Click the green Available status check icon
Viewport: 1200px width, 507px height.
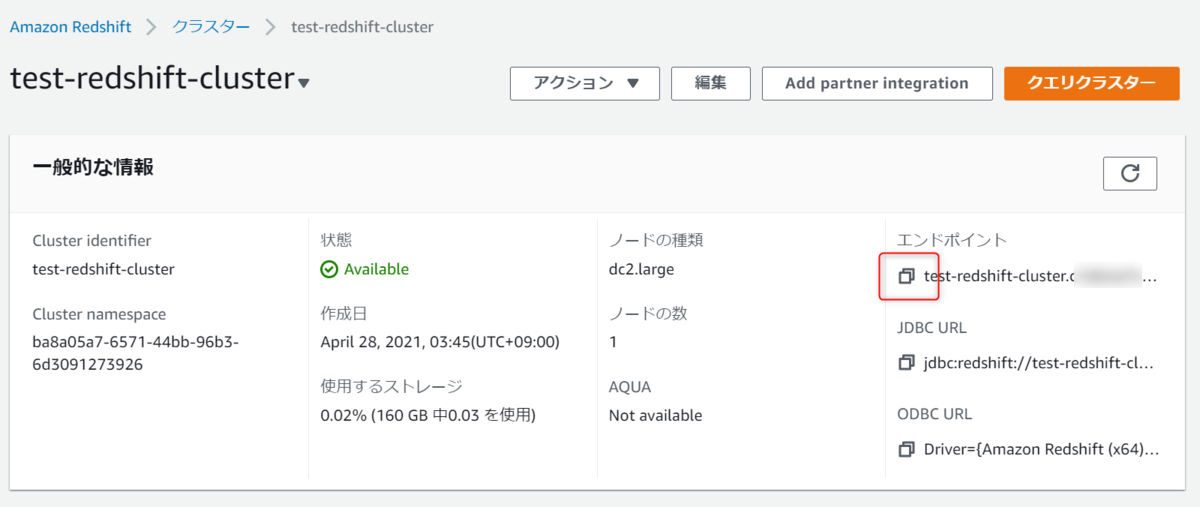coord(329,269)
